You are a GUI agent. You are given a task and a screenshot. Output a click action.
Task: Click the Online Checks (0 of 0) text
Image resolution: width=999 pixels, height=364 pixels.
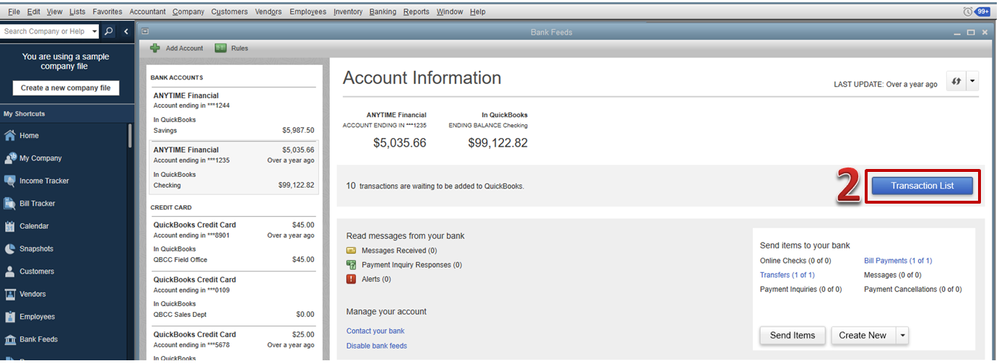click(x=796, y=261)
